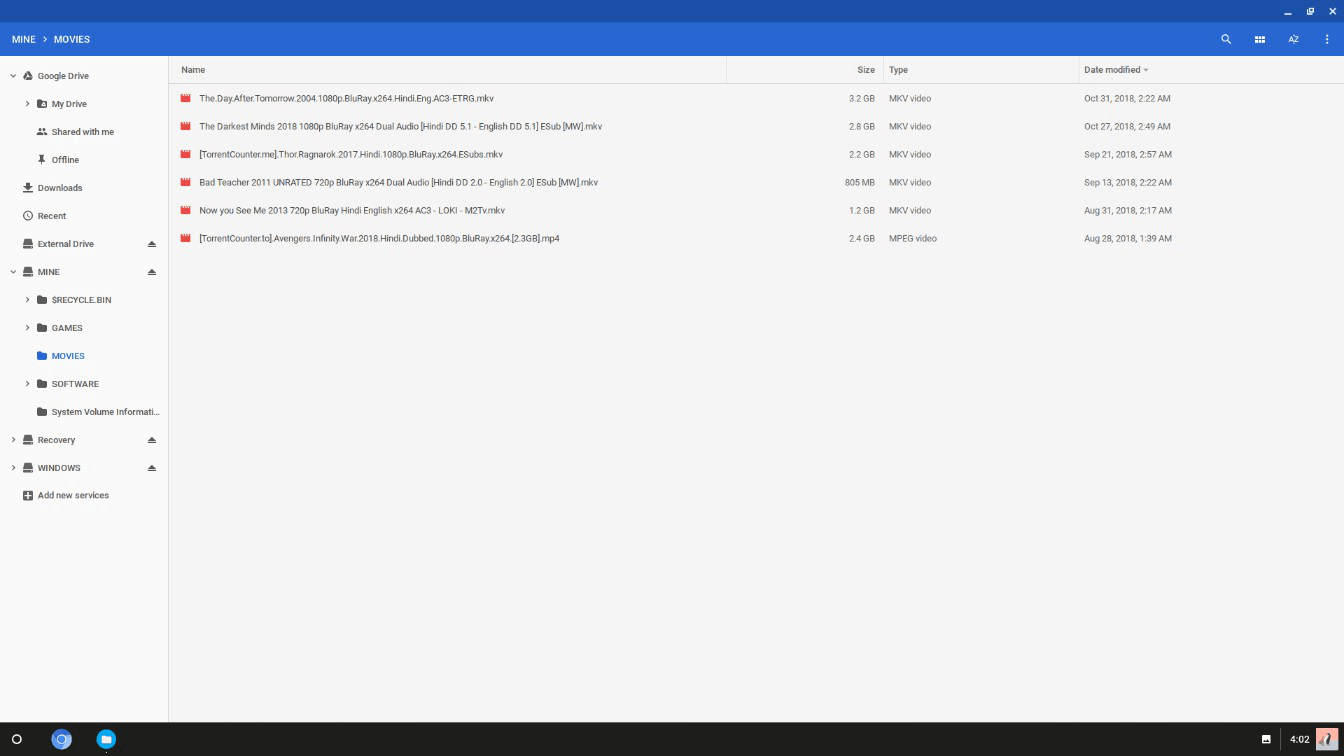Image resolution: width=1344 pixels, height=756 pixels.
Task: Expand the GAMES folder
Action: [x=27, y=328]
